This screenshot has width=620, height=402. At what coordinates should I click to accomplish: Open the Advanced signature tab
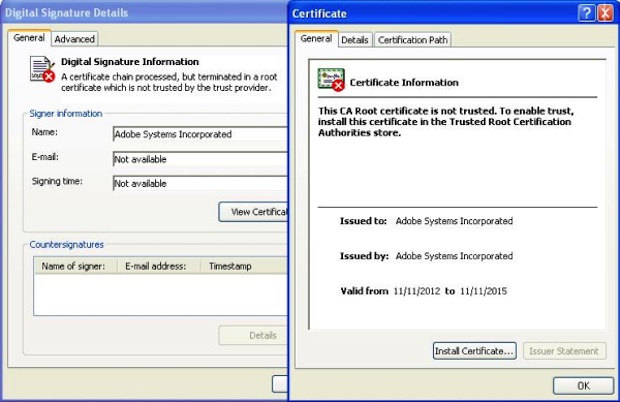tap(74, 39)
